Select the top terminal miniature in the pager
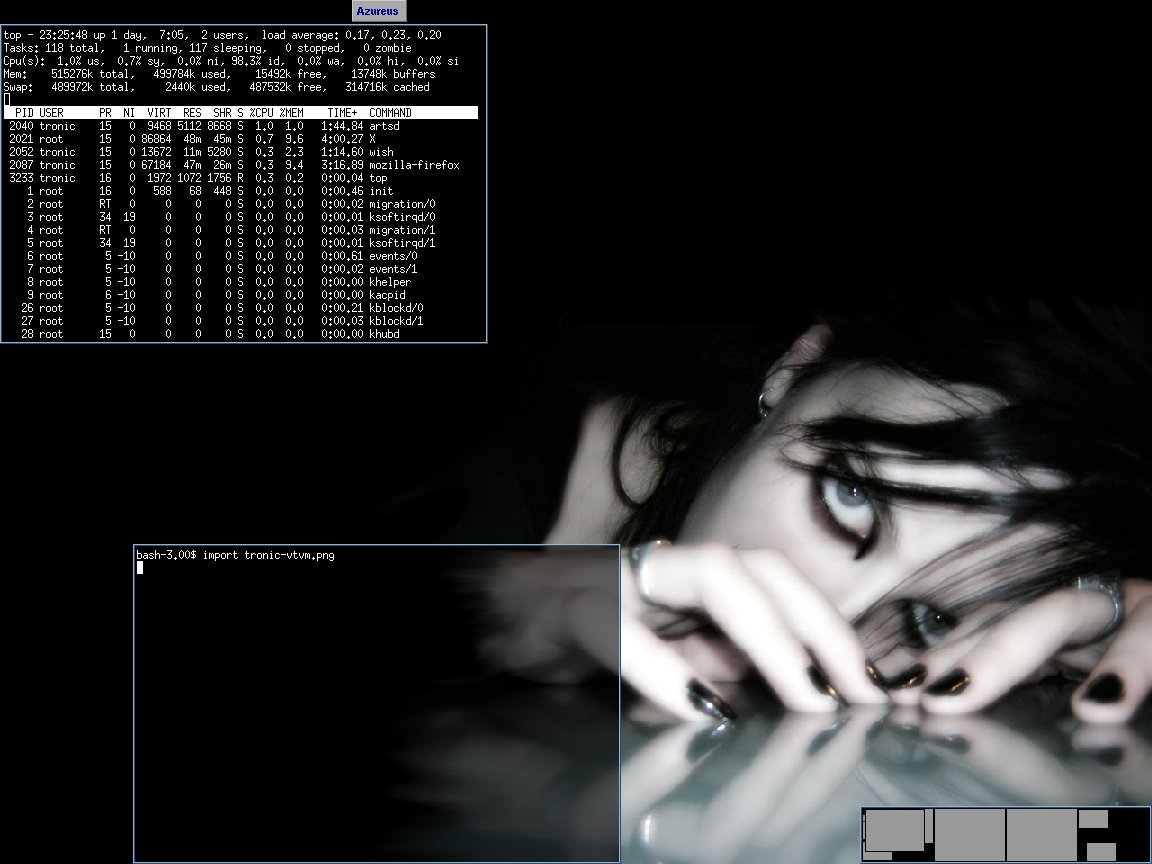 pyautogui.click(x=1093, y=818)
